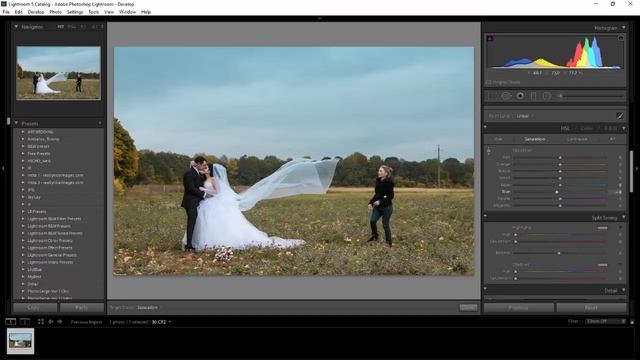
Task: Open the Highlights color swatch in Split Toning
Action: [602, 228]
